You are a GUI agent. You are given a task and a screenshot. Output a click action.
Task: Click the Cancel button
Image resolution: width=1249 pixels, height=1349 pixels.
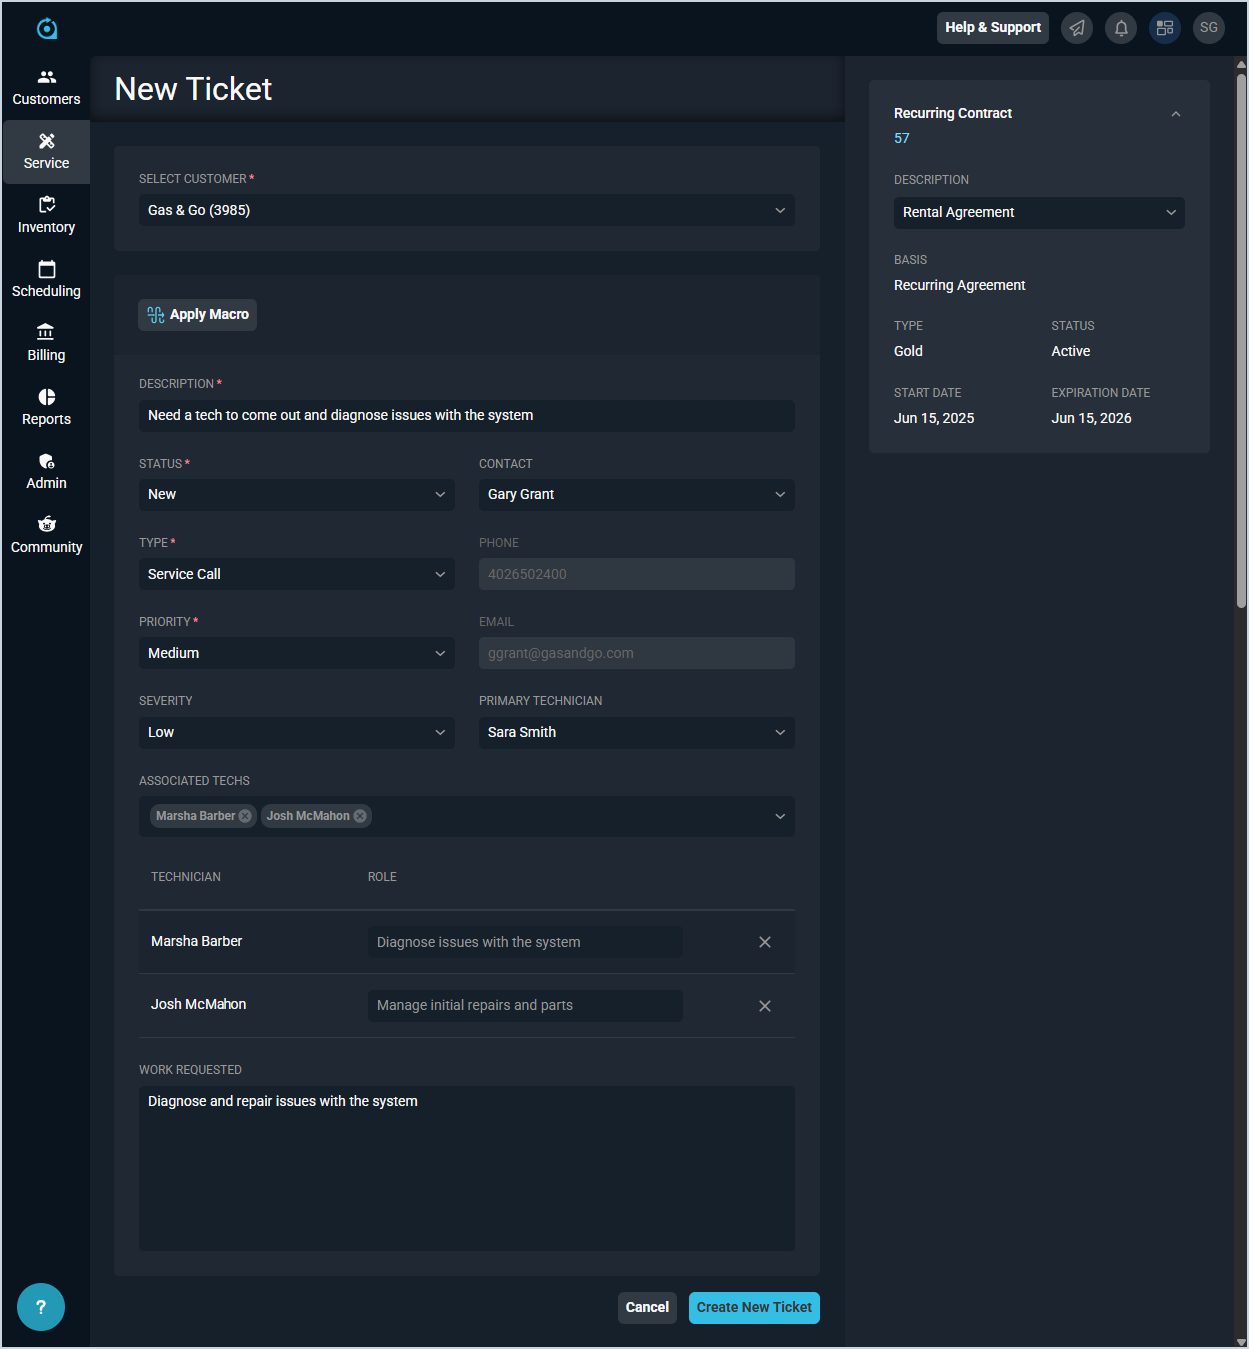tap(647, 1307)
